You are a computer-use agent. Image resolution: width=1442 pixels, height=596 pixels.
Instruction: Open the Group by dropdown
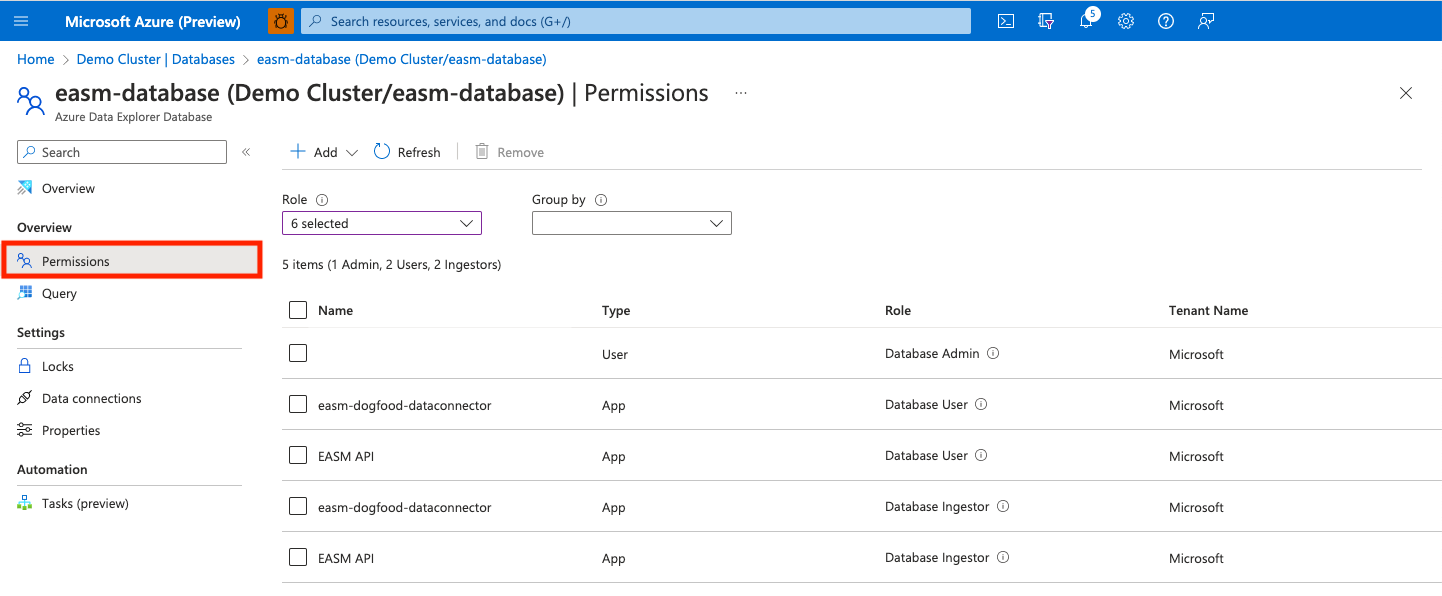coord(631,222)
